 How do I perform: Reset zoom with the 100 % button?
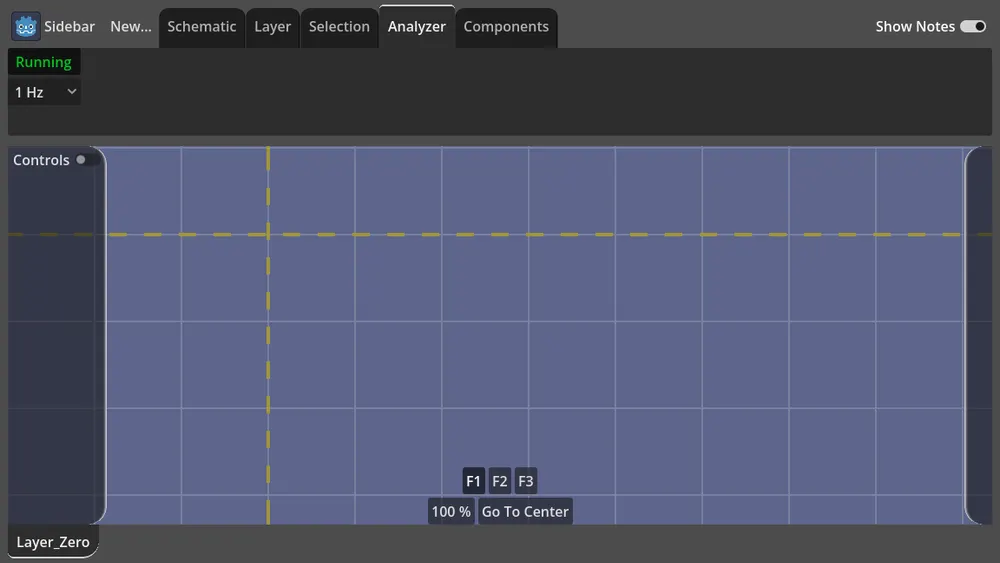tap(451, 511)
